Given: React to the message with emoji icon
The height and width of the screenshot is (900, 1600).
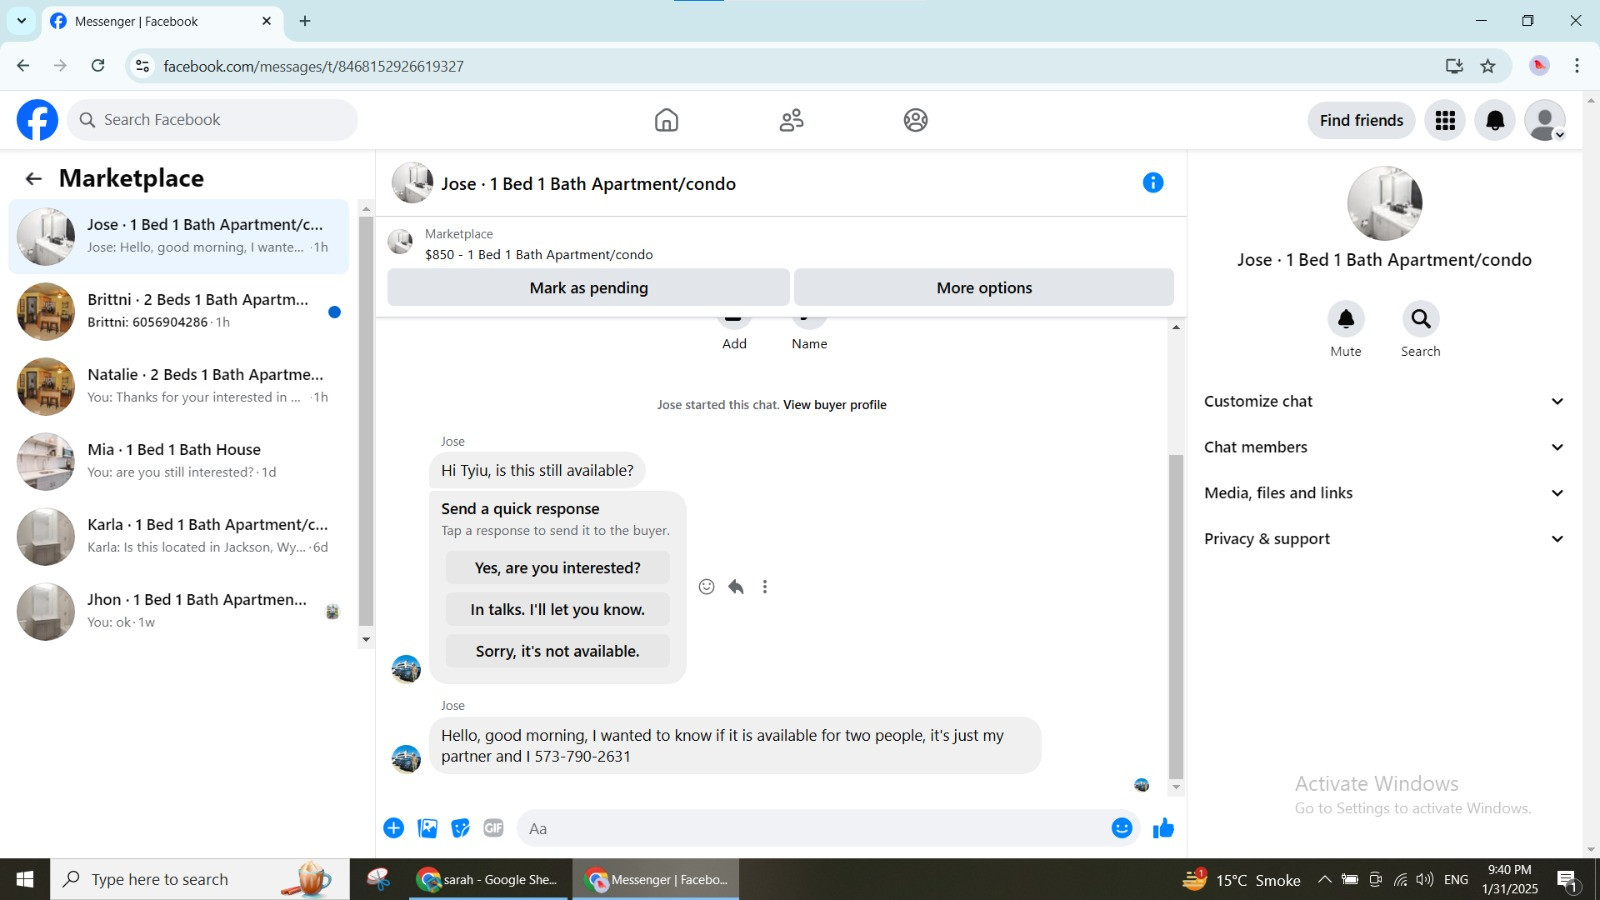Looking at the screenshot, I should click(706, 587).
